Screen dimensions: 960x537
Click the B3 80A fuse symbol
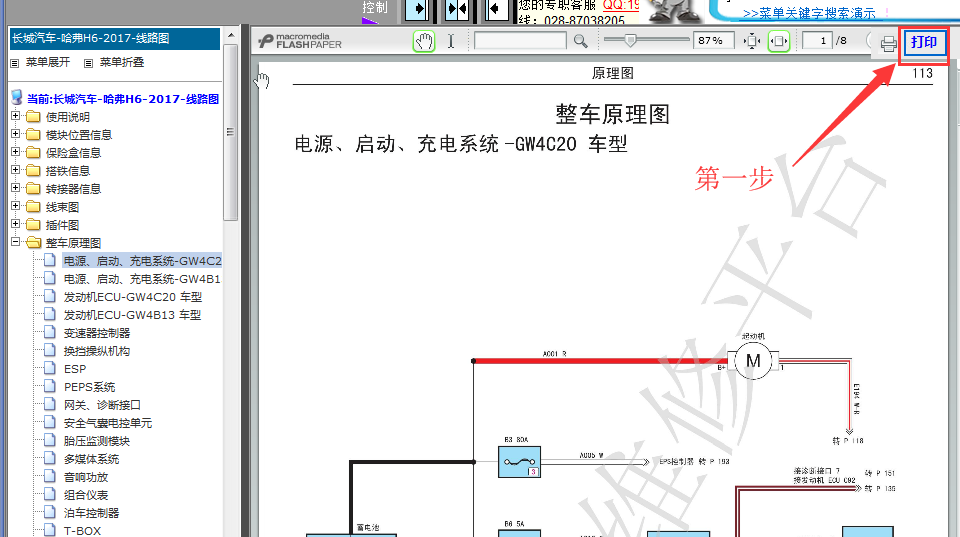[519, 462]
